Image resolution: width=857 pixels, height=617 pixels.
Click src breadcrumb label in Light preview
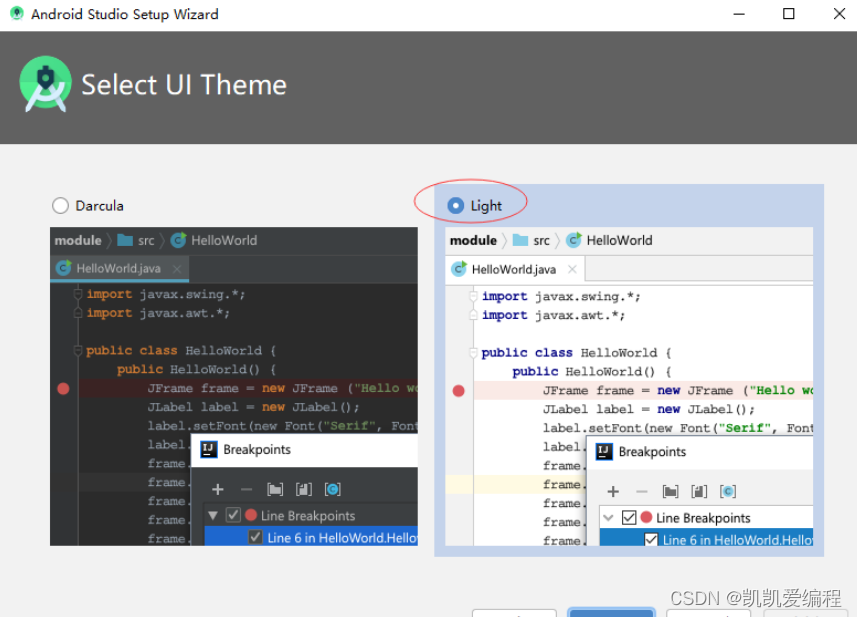[542, 240]
